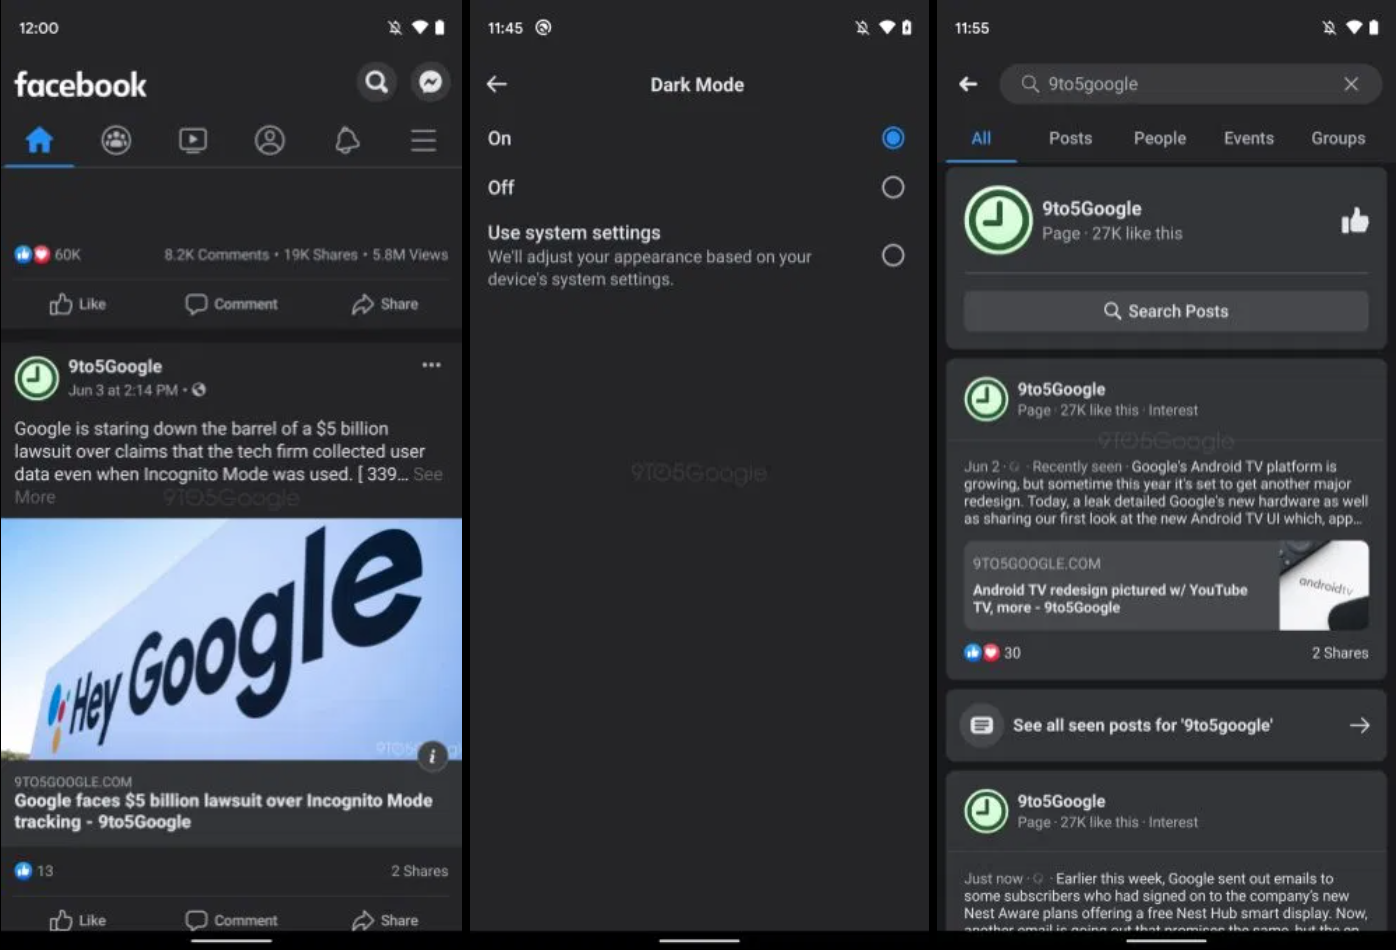This screenshot has height=950, width=1396.
Task: Open the Hey Google article image
Action: 231,638
